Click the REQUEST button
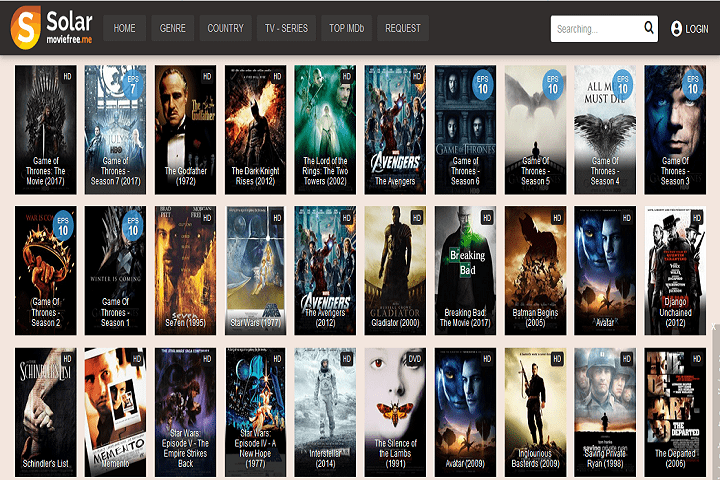This screenshot has width=720, height=480. (x=403, y=28)
